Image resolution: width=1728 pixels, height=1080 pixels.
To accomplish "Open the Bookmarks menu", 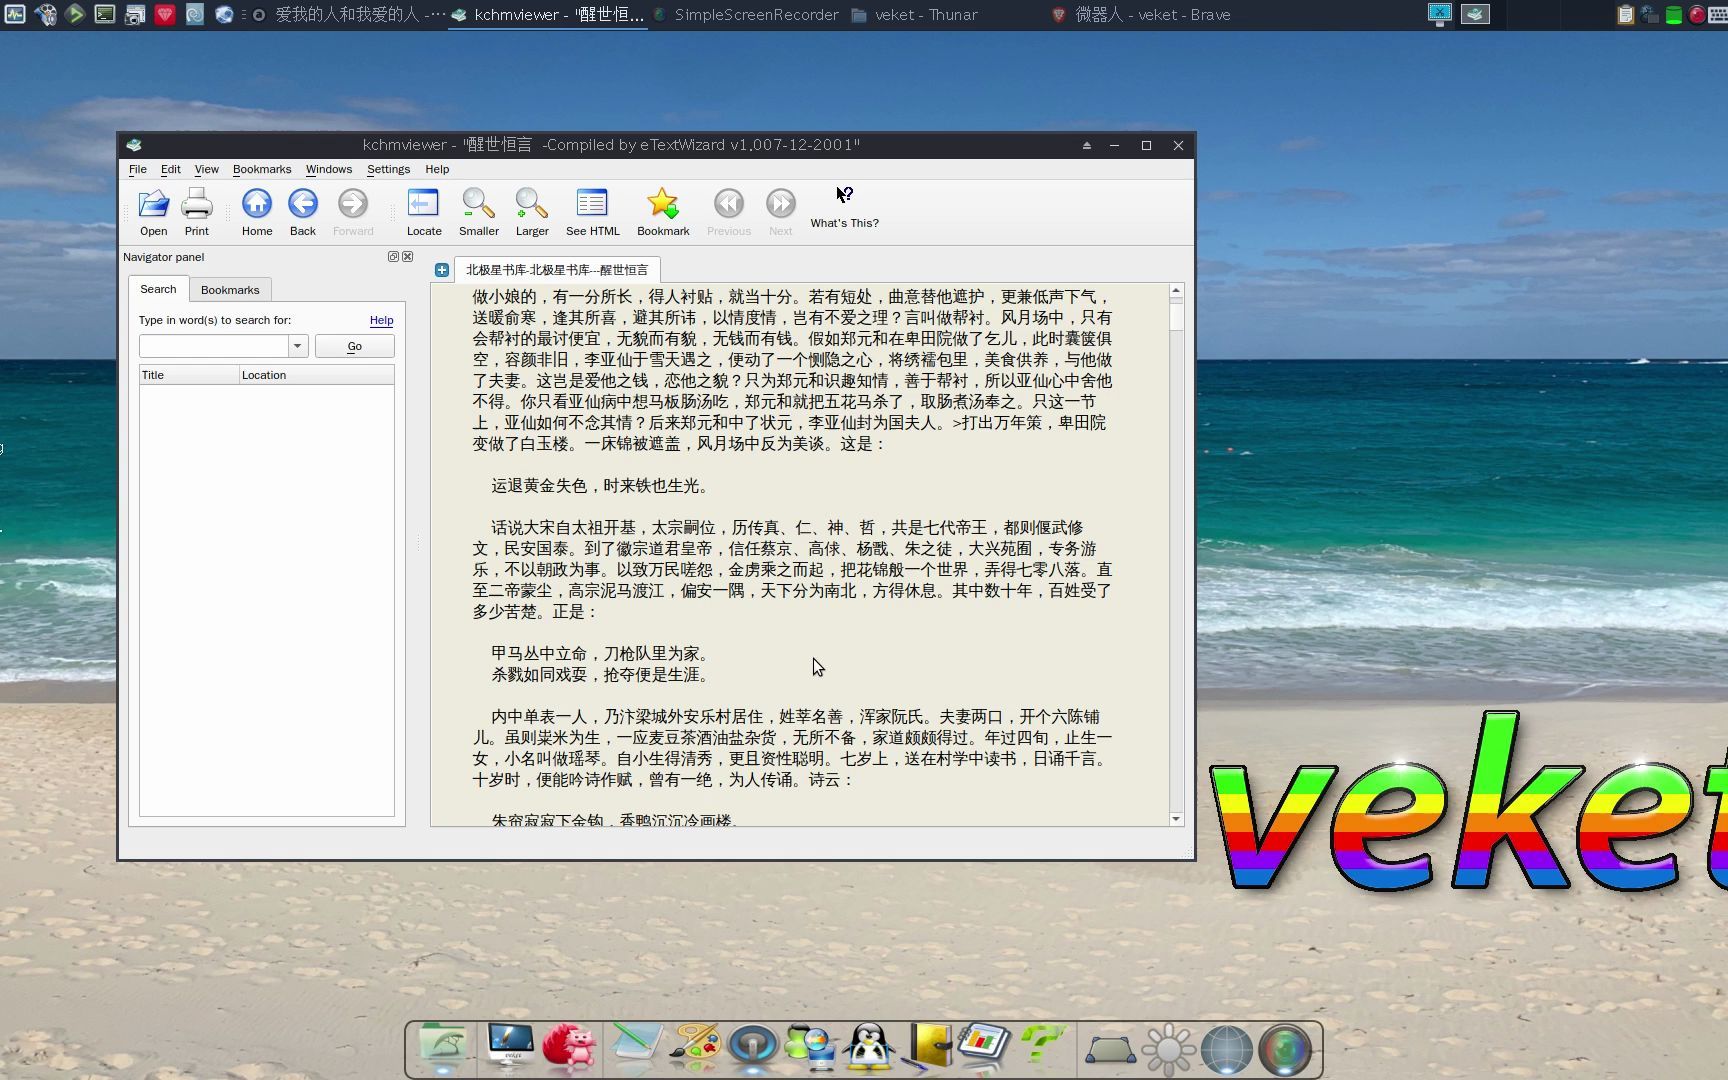I will (x=262, y=169).
